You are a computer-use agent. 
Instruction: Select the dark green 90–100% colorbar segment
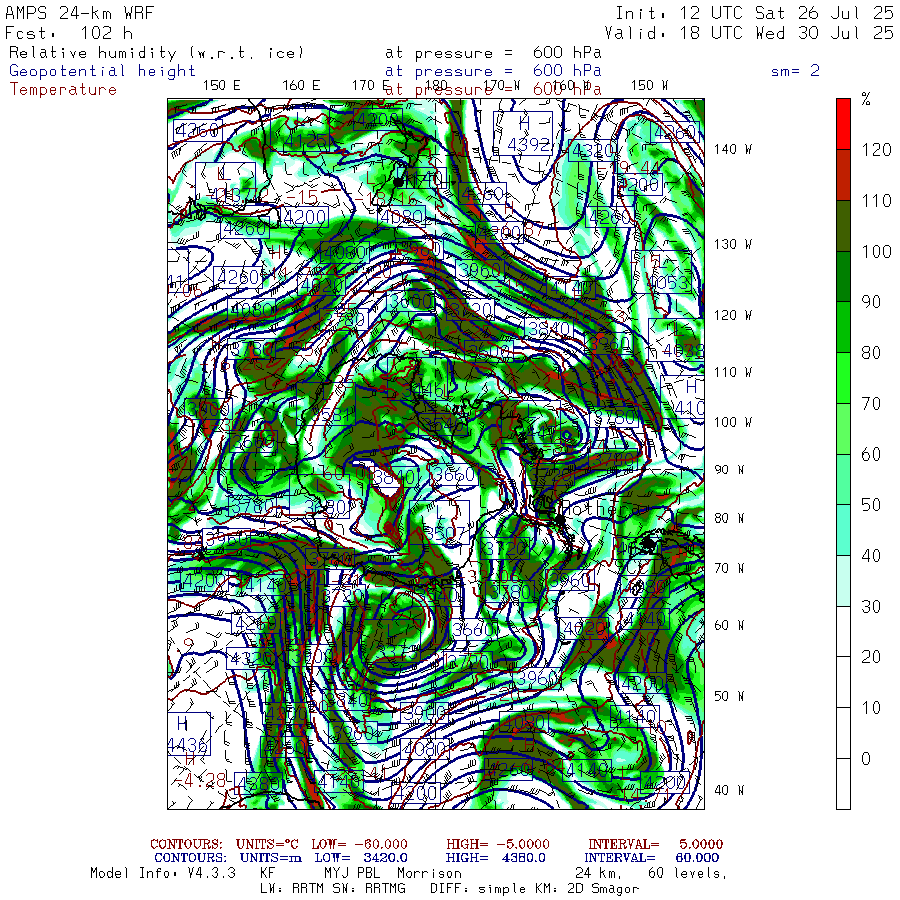click(843, 277)
